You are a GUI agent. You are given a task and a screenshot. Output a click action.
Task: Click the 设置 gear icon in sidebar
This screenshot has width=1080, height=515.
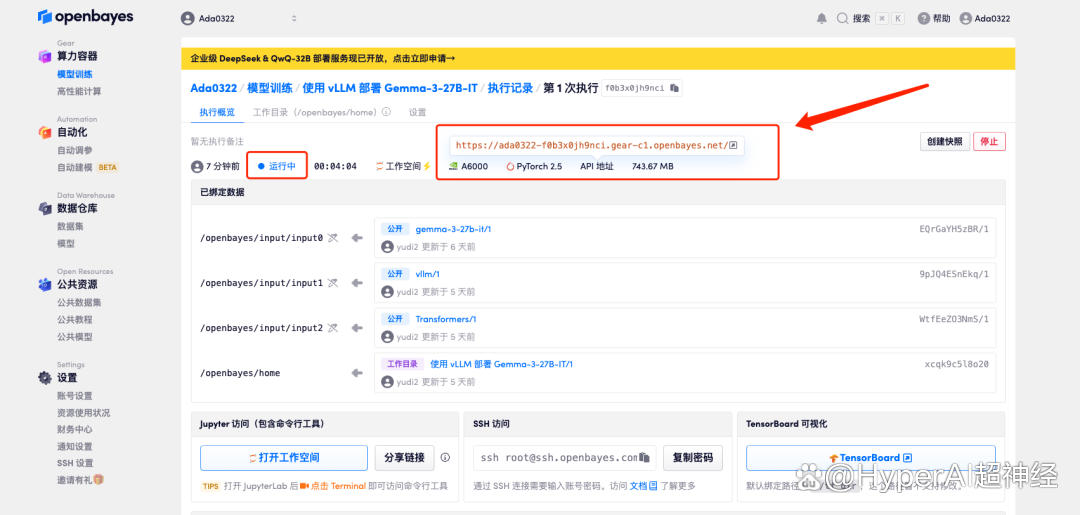45,378
